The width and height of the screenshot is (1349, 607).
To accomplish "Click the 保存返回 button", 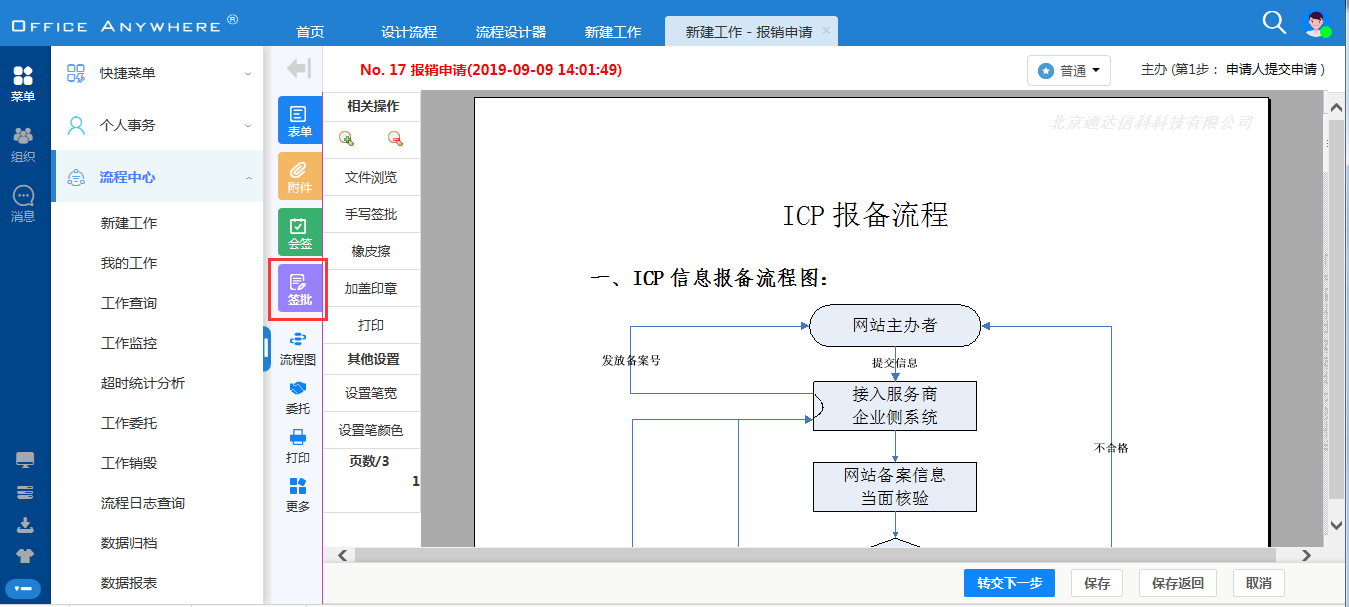I will [x=1177, y=583].
